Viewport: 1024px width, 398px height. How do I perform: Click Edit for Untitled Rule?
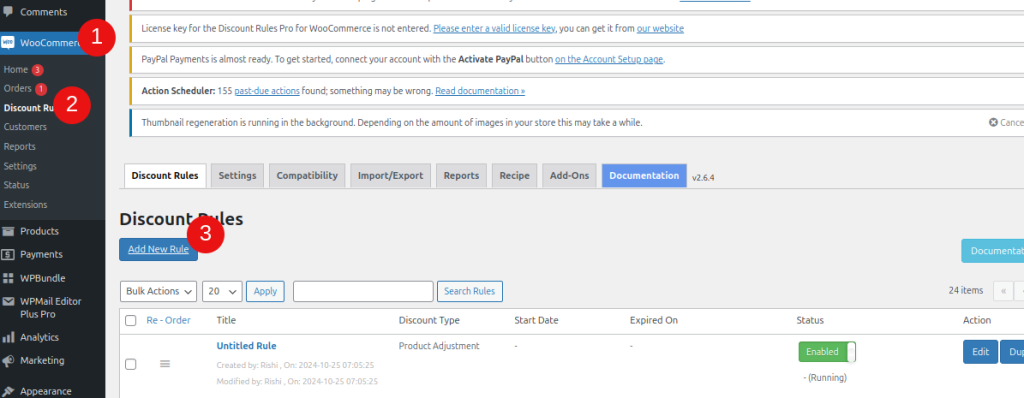click(980, 352)
